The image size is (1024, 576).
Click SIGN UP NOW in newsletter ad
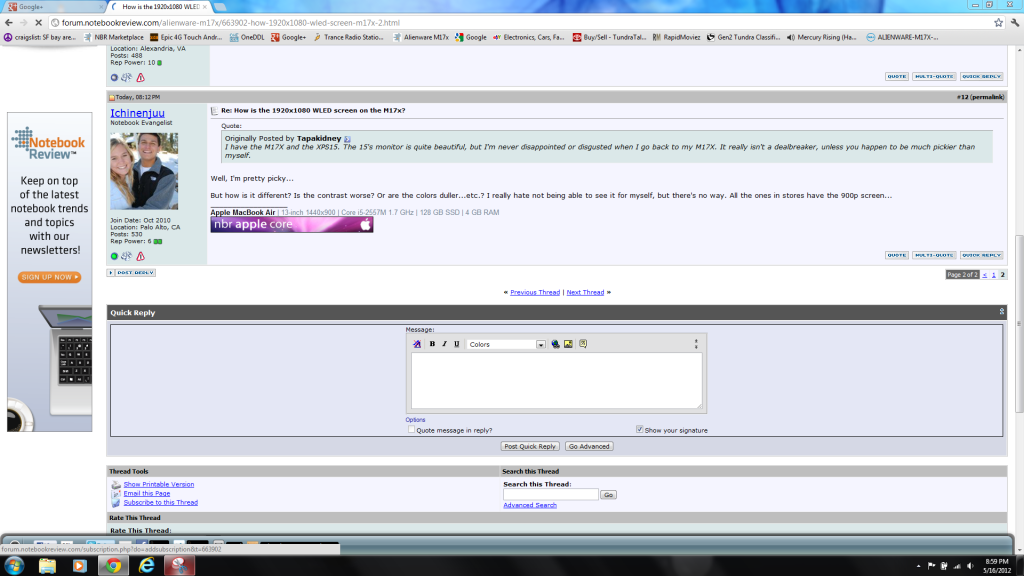[50, 278]
